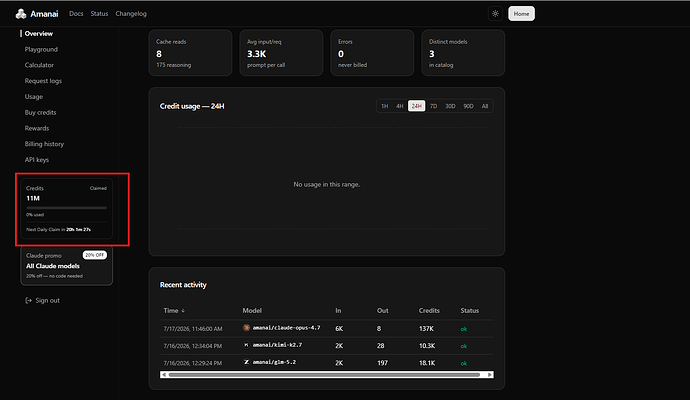This screenshot has width=690, height=400.
Task: Click the Next Daily Claim countdown text
Action: (59, 230)
